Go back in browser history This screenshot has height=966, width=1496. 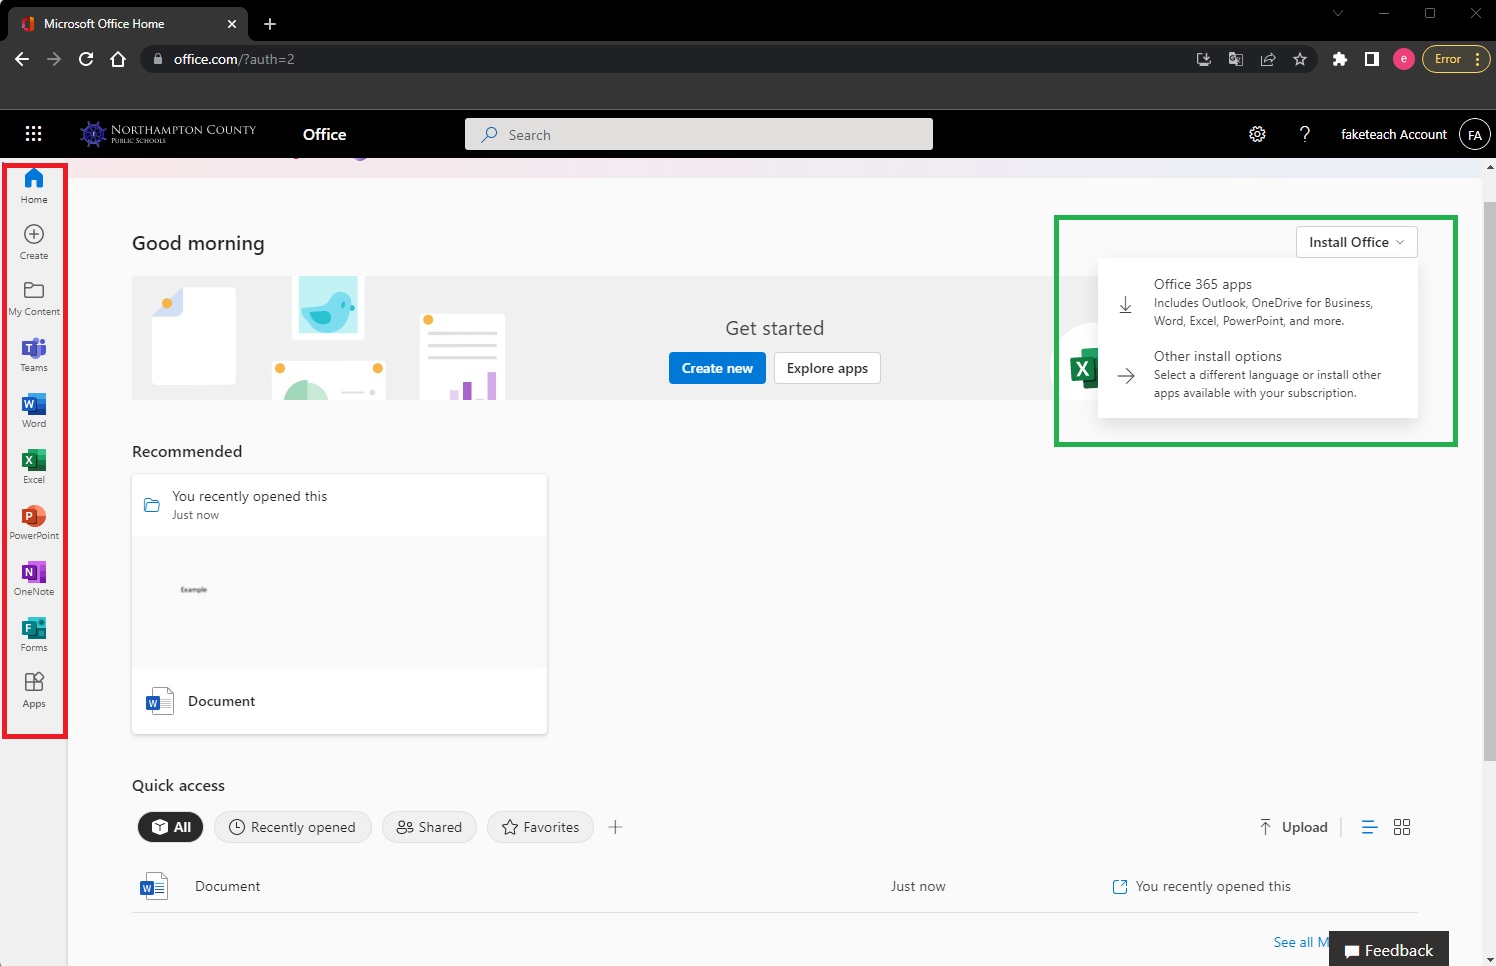pos(22,59)
